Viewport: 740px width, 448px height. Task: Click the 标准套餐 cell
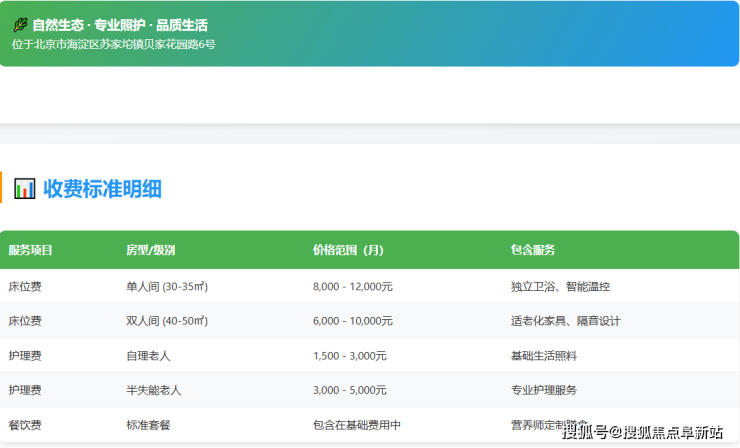click(146, 425)
